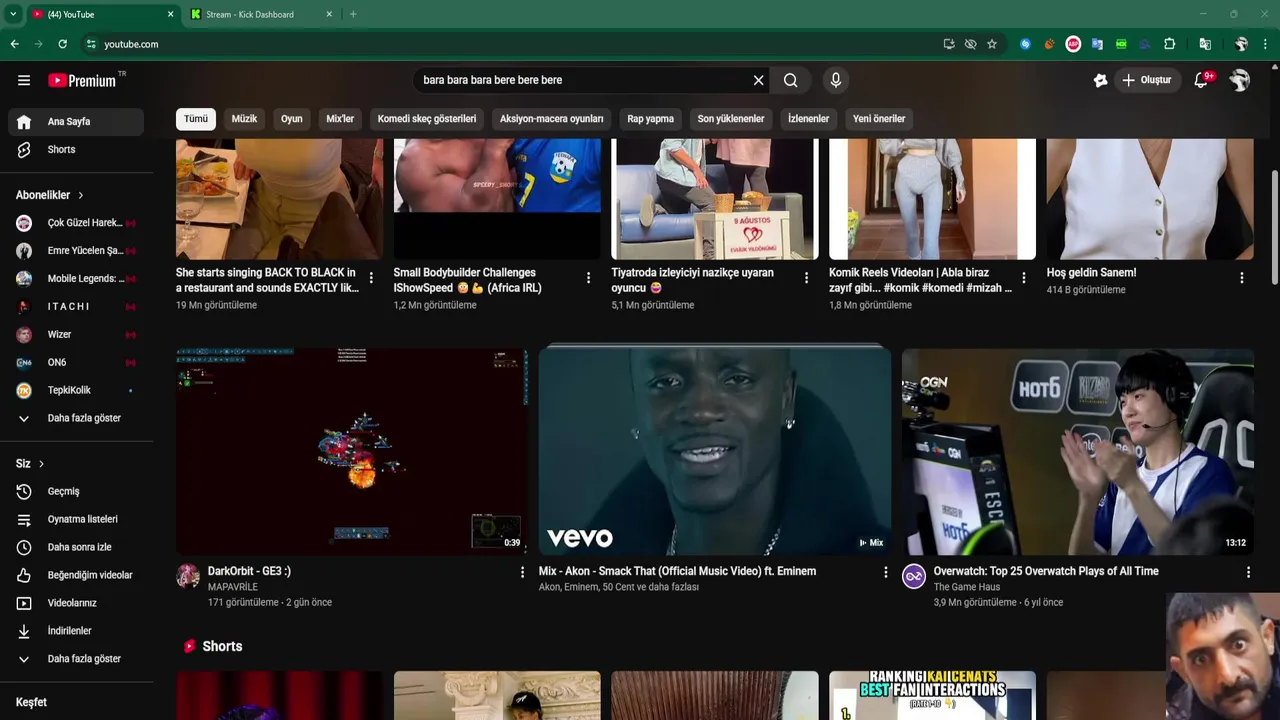Open Emre Yücelen channel subscription
The height and width of the screenshot is (720, 1280).
76,251
